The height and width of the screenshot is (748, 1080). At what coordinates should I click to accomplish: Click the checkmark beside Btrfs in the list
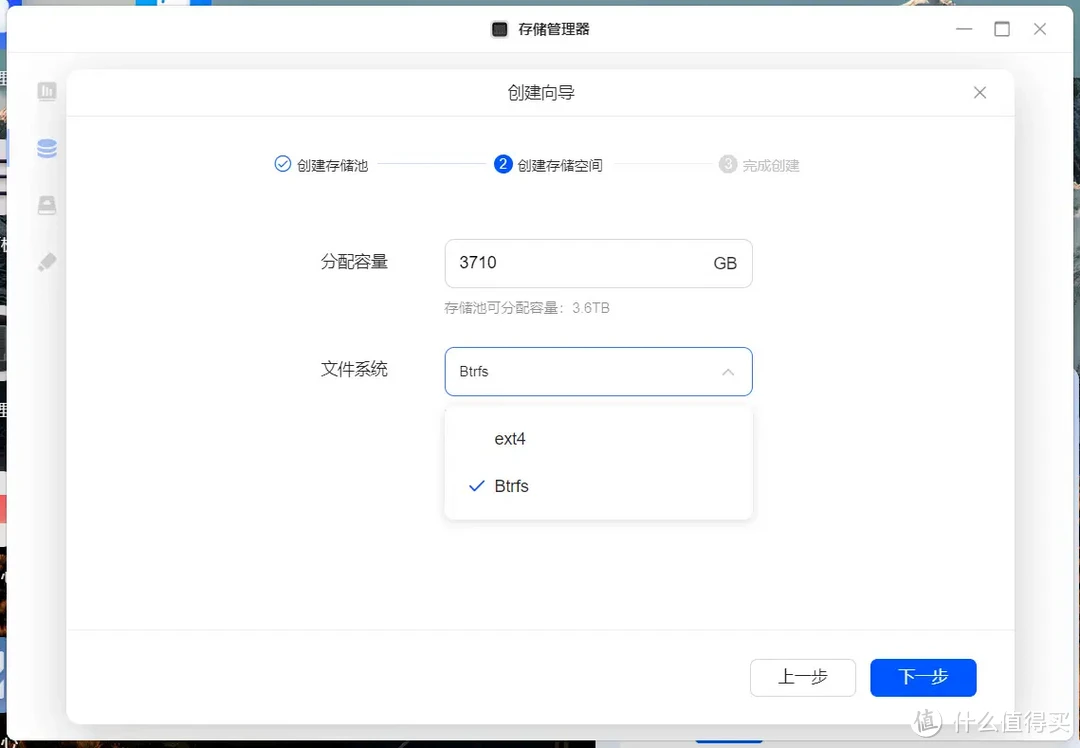coord(476,486)
